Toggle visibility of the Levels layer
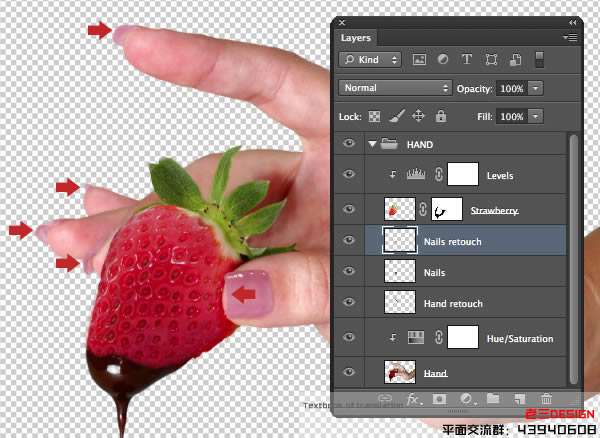Image resolution: width=600 pixels, height=438 pixels. coord(349,175)
